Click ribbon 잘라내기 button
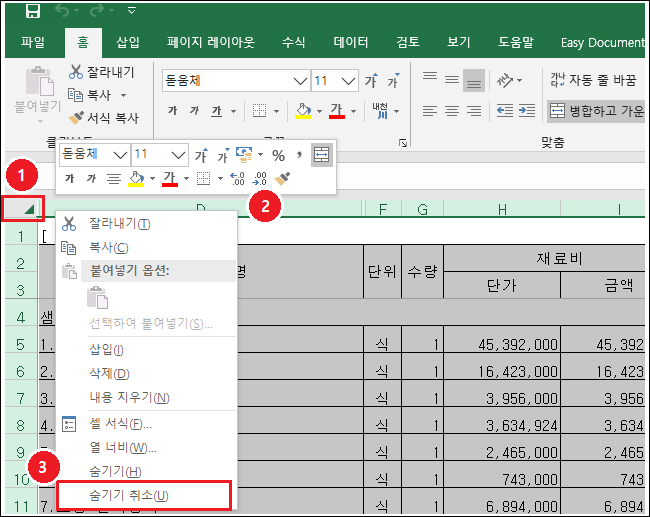Viewport: 650px width, 517px height. (102, 72)
